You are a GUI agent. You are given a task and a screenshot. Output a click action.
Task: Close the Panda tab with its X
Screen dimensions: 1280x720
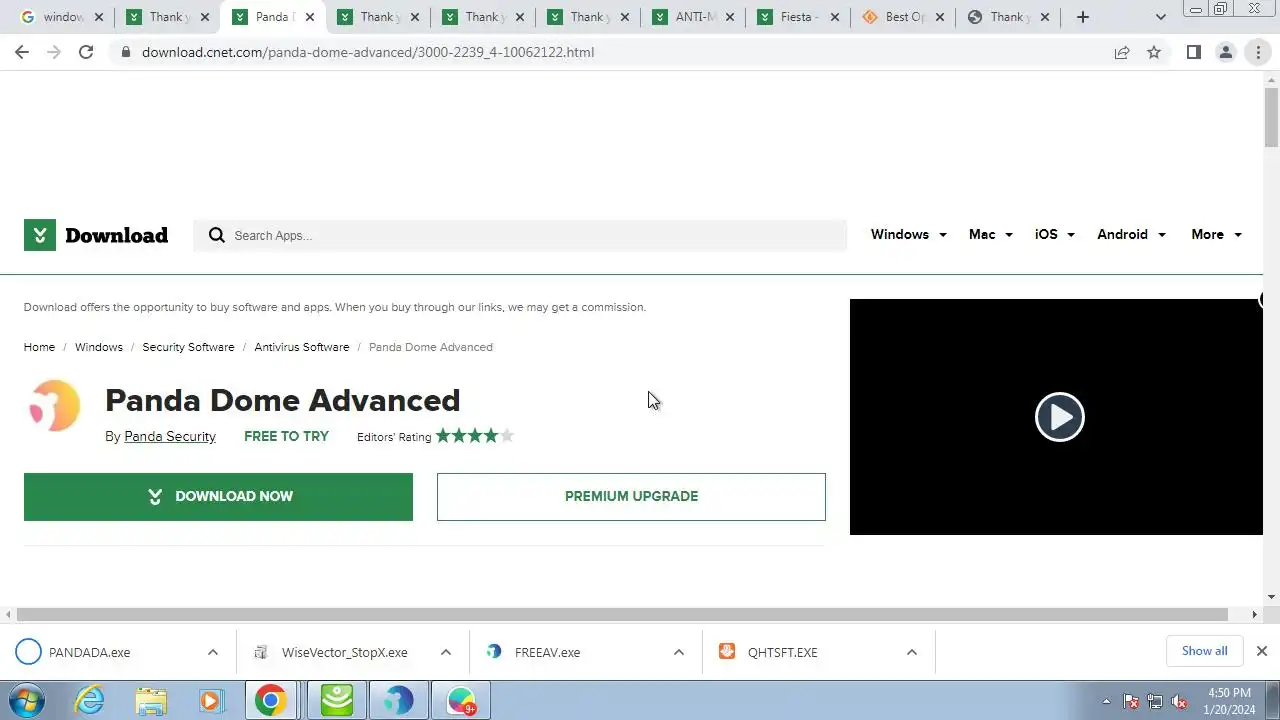(309, 17)
